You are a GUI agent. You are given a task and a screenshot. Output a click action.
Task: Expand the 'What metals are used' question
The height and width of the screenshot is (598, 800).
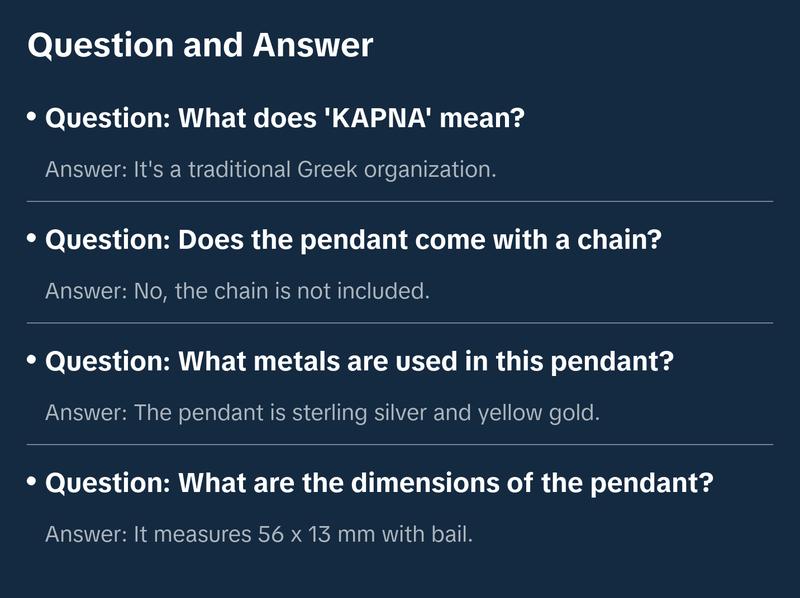pyautogui.click(x=360, y=362)
